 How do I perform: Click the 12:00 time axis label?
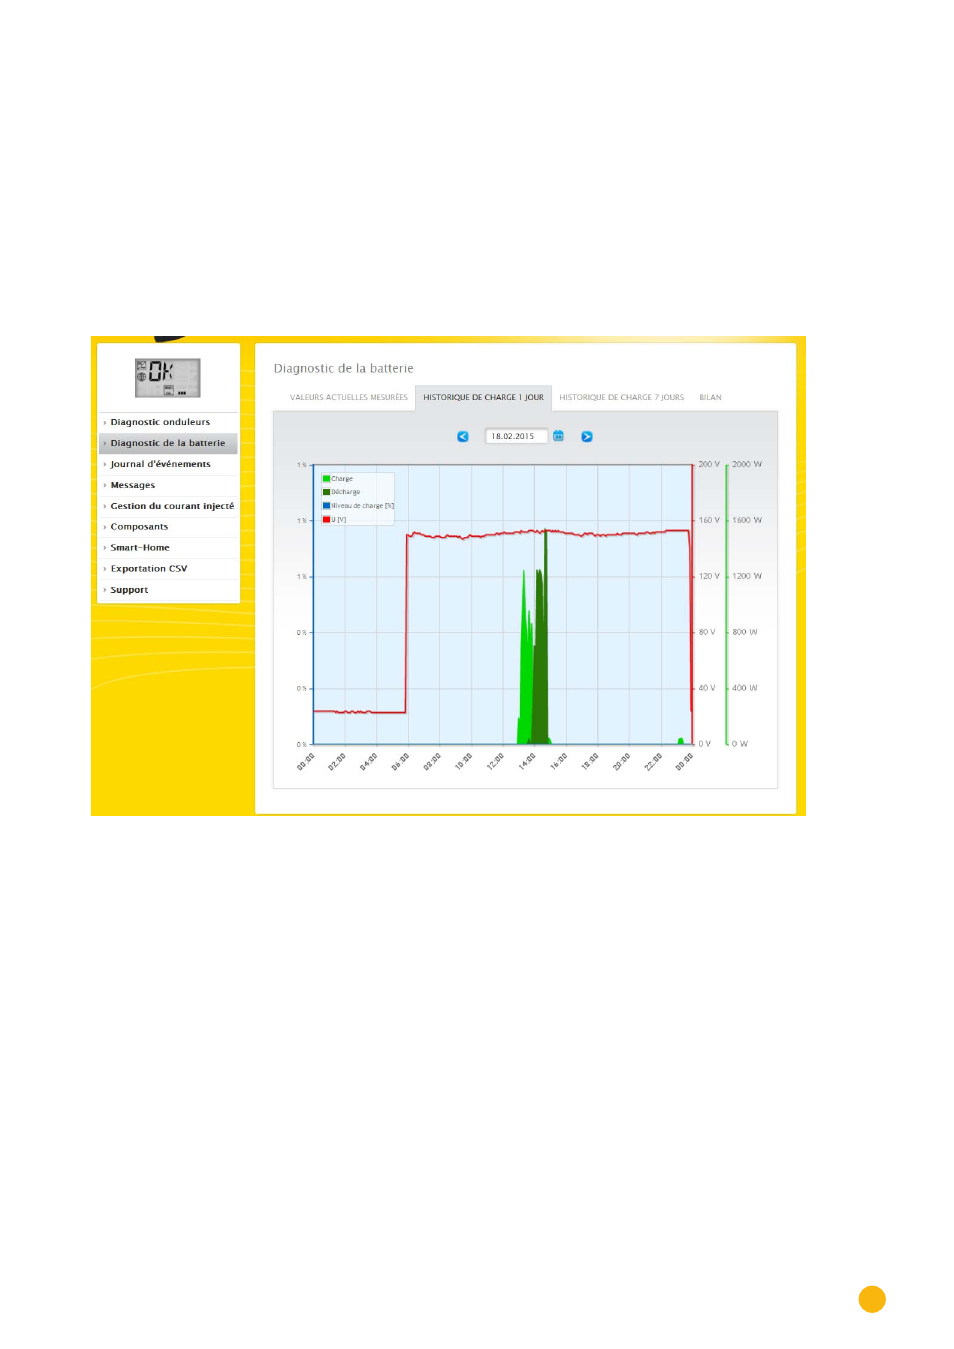click(494, 762)
